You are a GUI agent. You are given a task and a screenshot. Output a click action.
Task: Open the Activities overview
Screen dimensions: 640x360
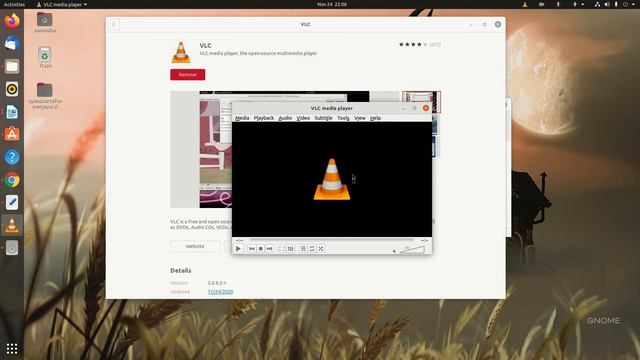pyautogui.click(x=14, y=4)
